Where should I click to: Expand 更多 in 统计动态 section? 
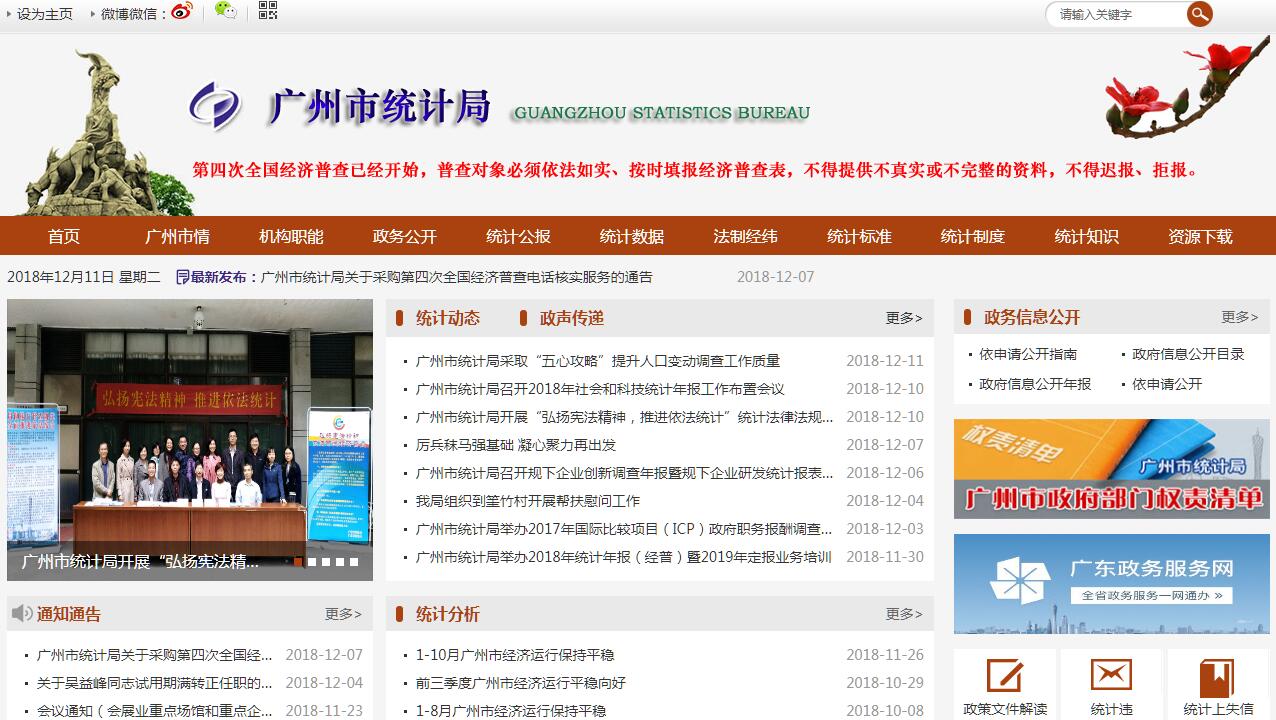[x=903, y=318]
